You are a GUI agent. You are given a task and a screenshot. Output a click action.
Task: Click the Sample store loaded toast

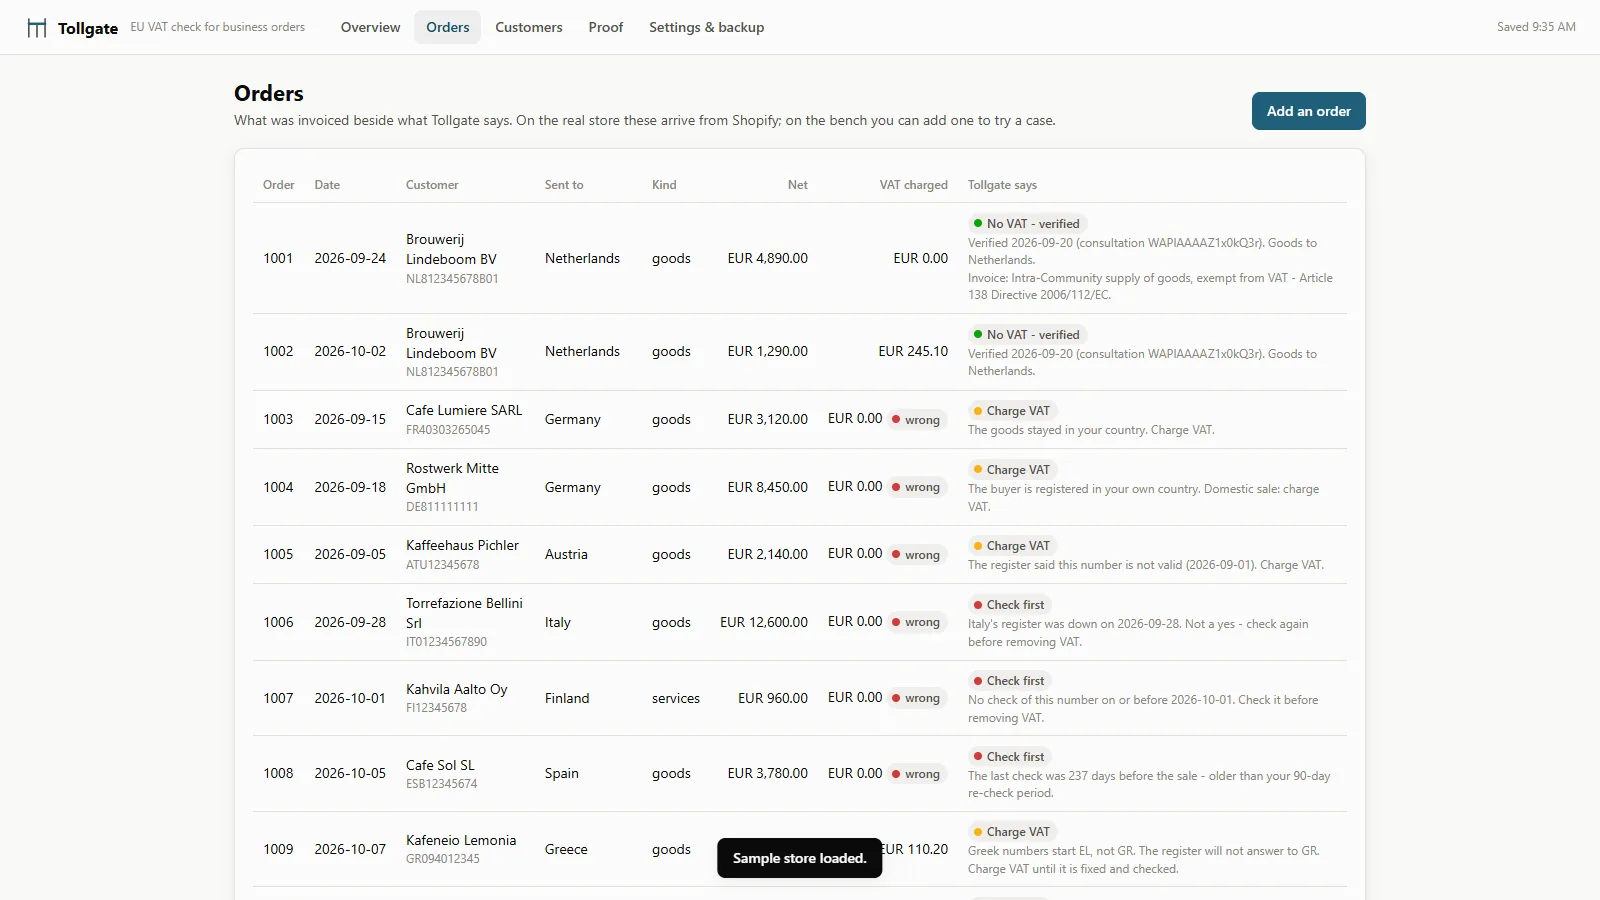pos(799,858)
